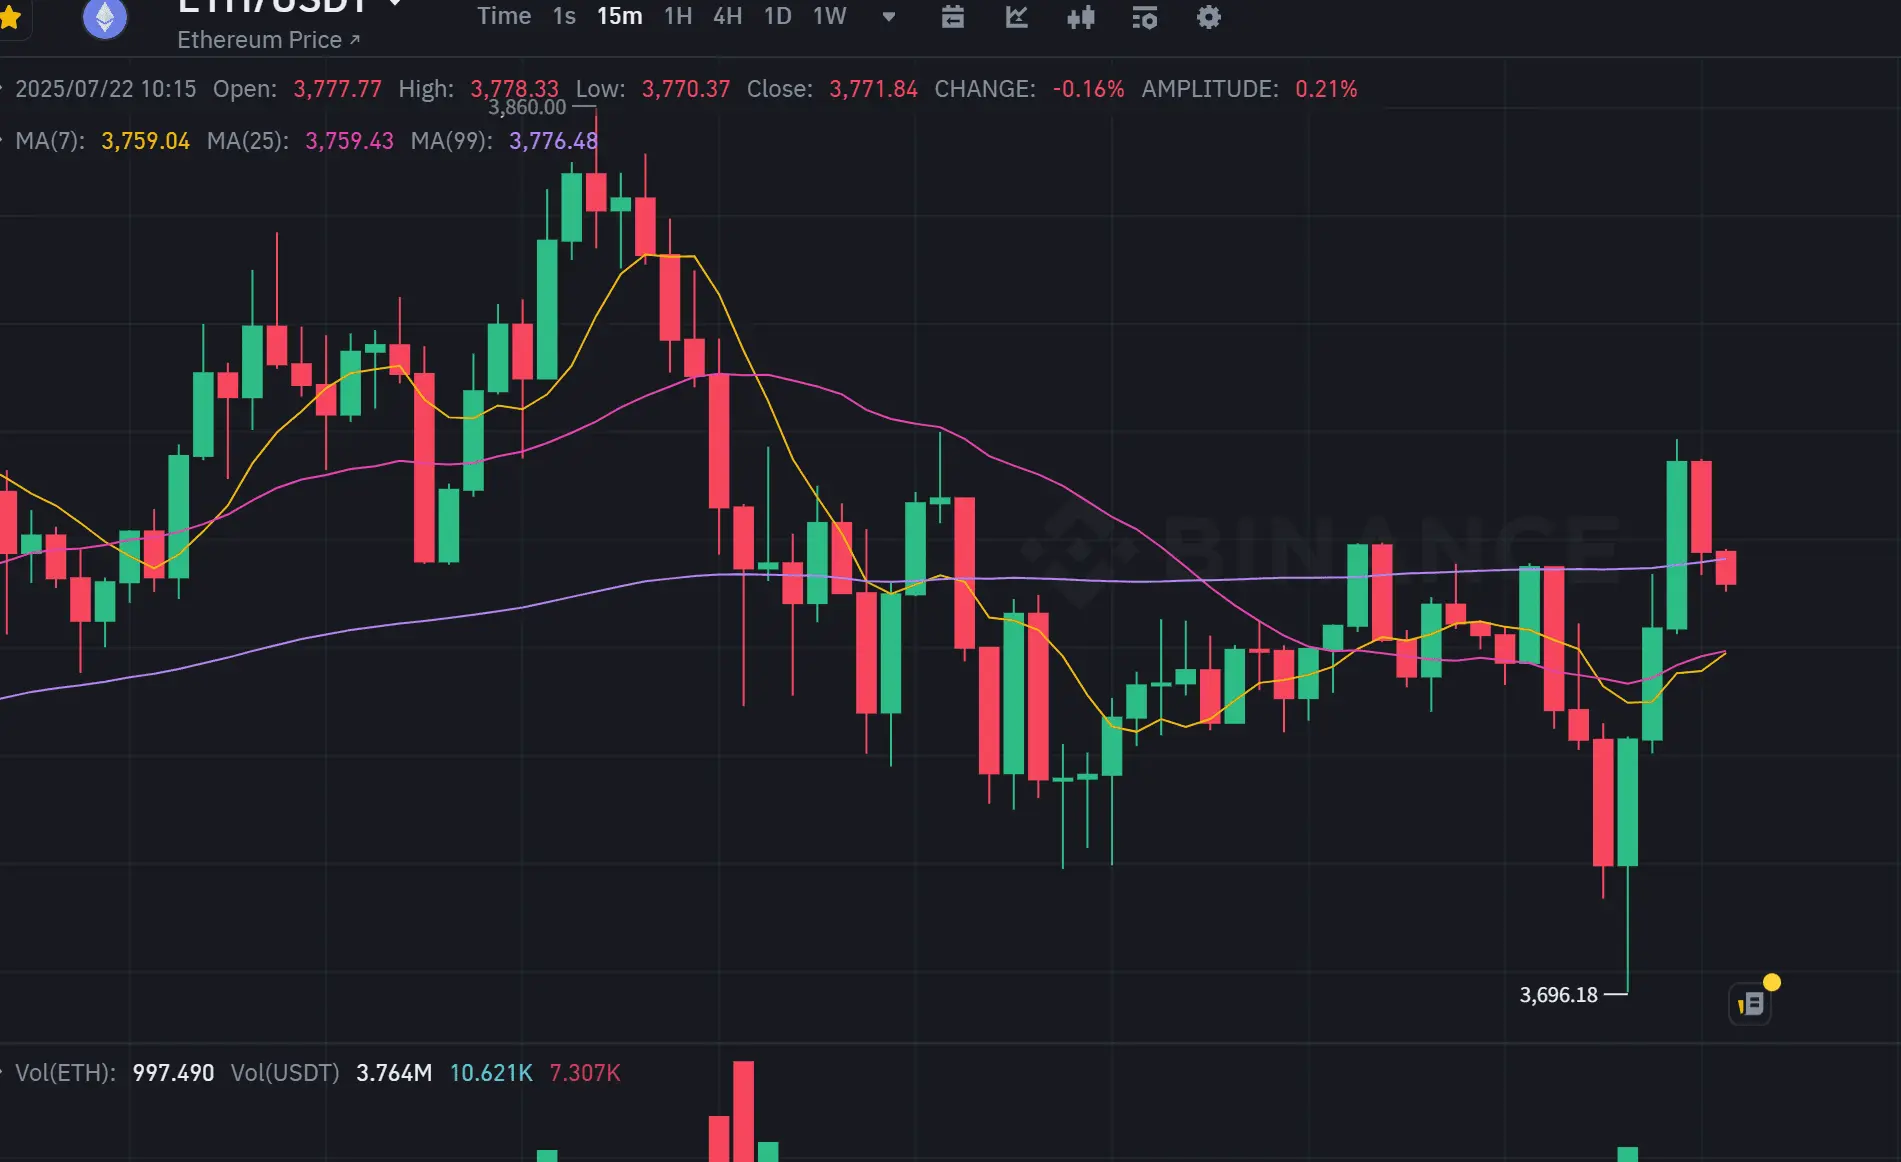1901x1162 pixels.
Task: Open the technical indicators chart icon
Action: point(1017,17)
